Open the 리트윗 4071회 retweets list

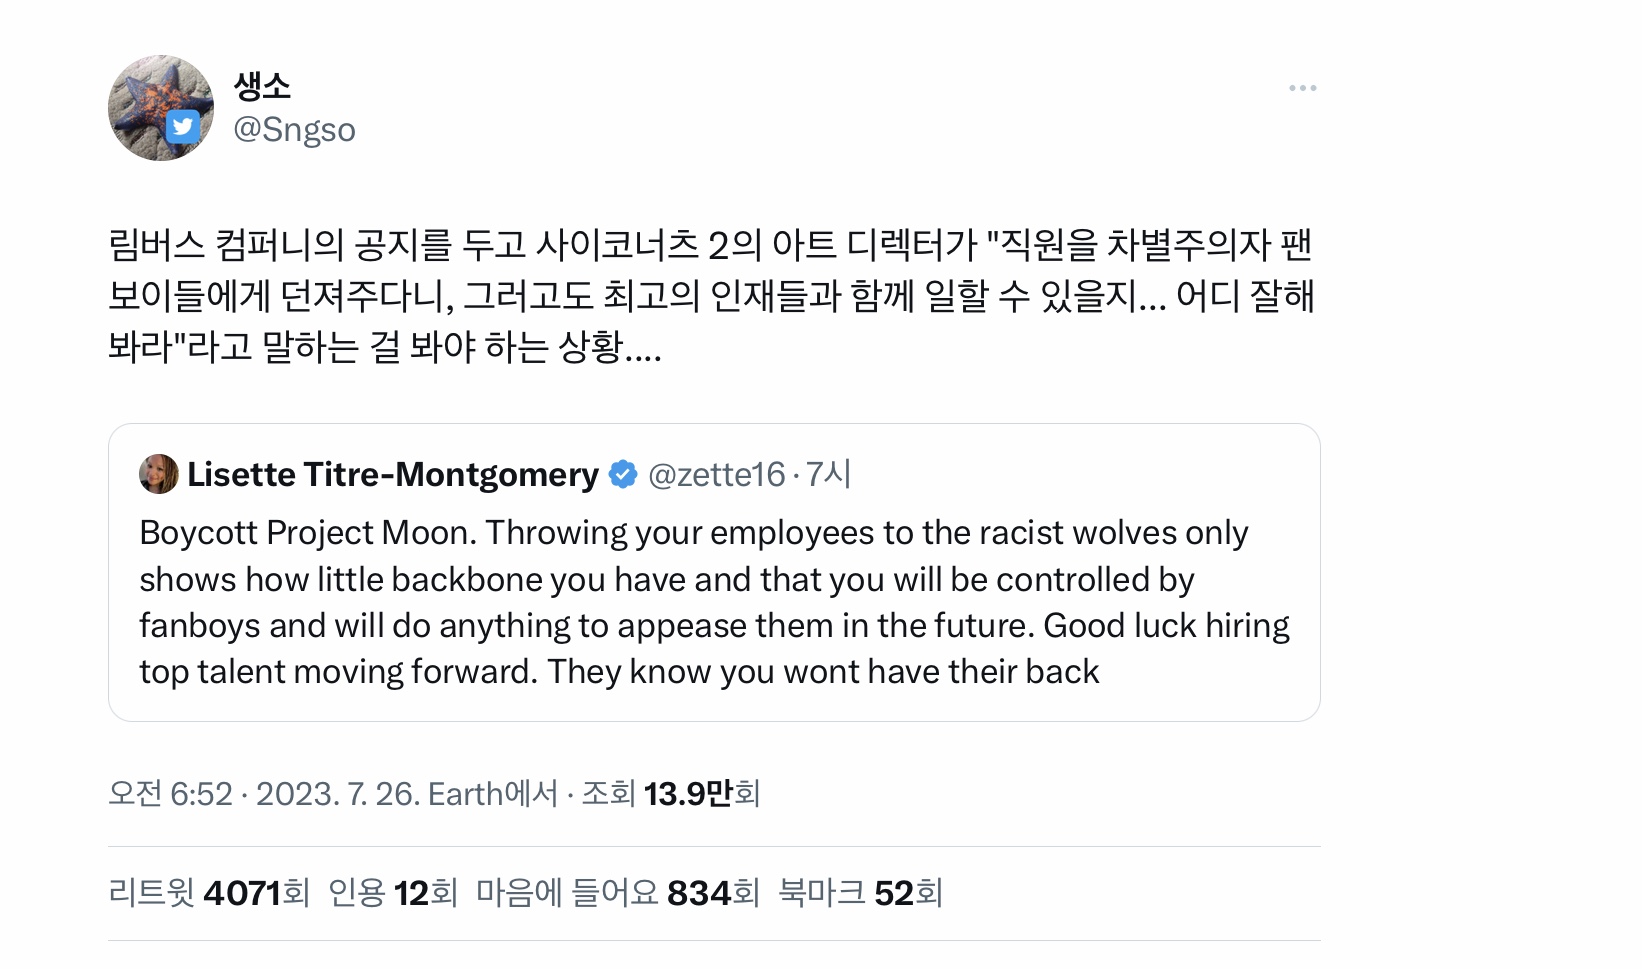click(209, 893)
